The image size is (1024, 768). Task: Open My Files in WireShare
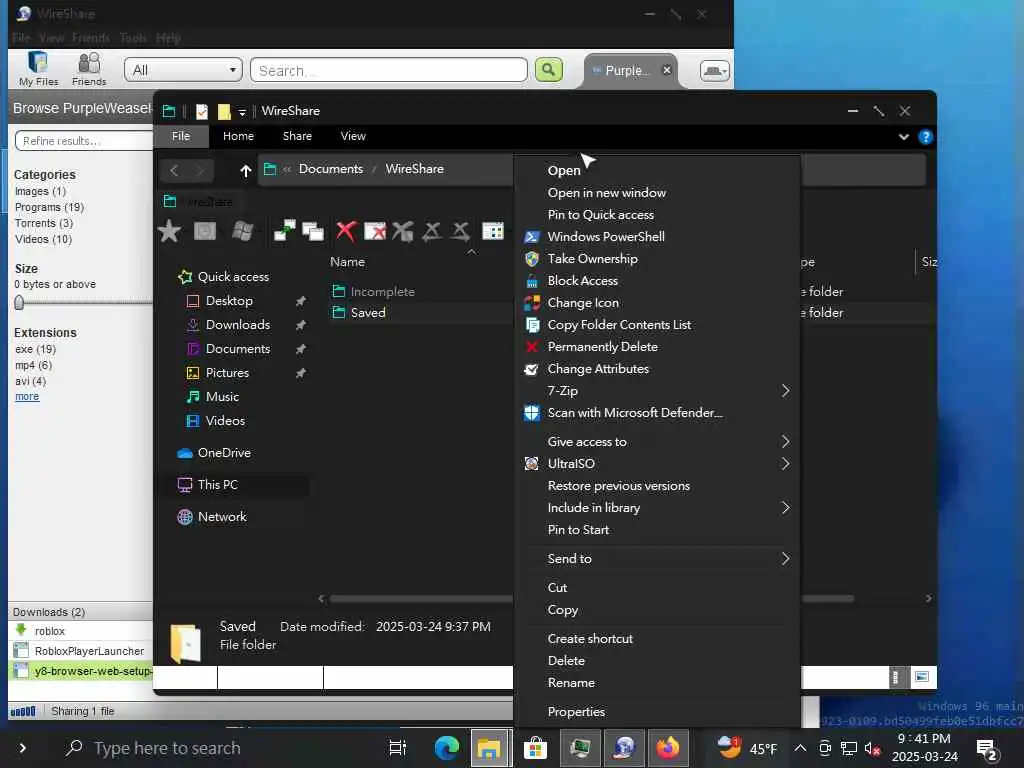[x=39, y=69]
